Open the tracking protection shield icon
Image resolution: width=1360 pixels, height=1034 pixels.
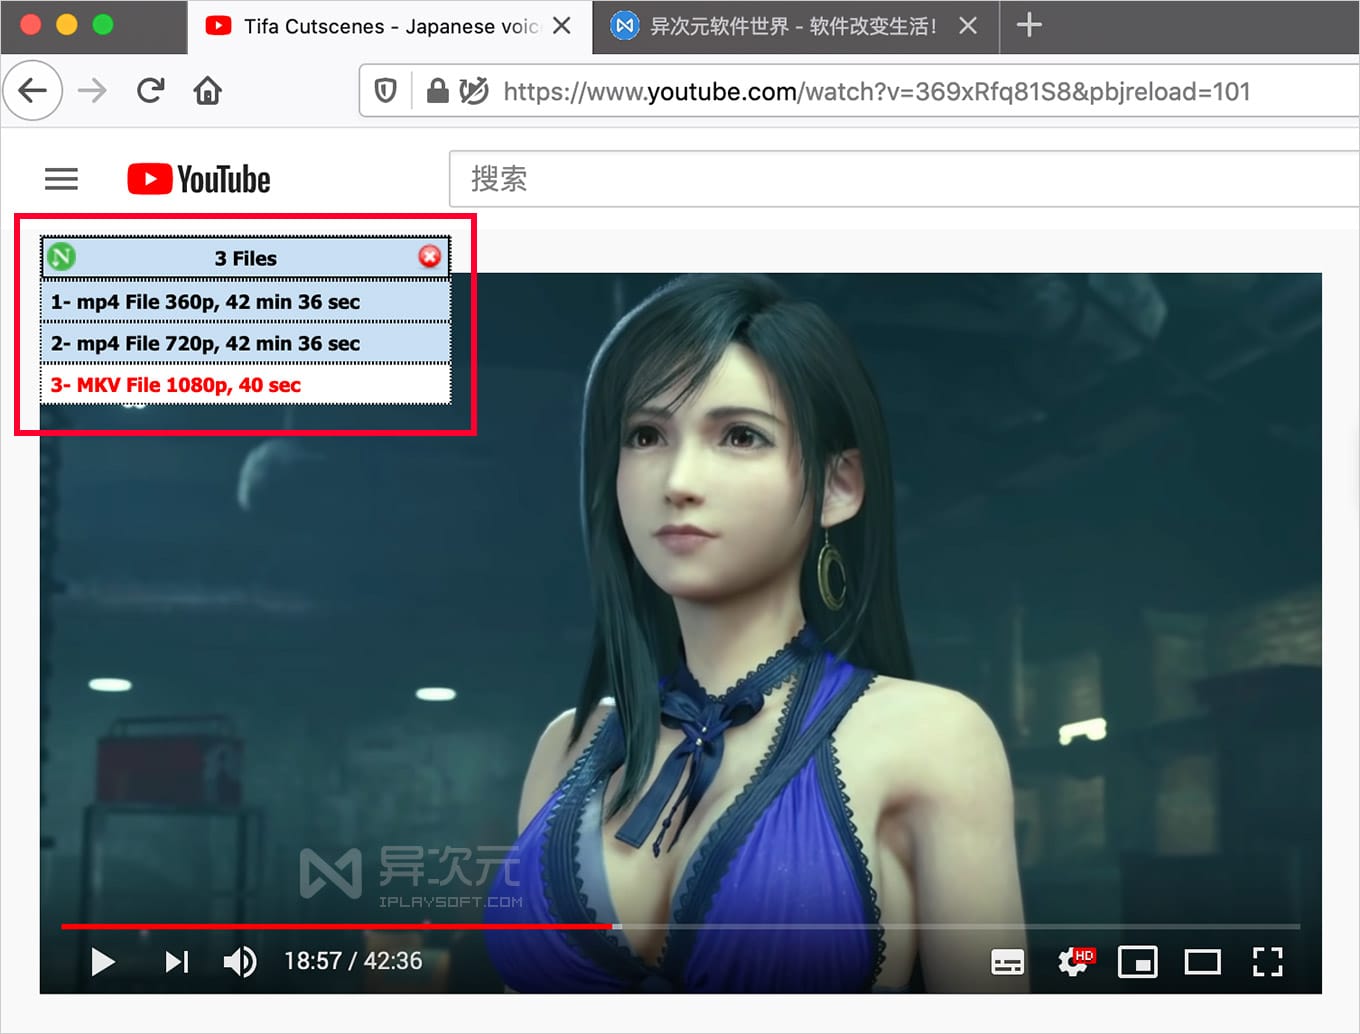pos(385,91)
